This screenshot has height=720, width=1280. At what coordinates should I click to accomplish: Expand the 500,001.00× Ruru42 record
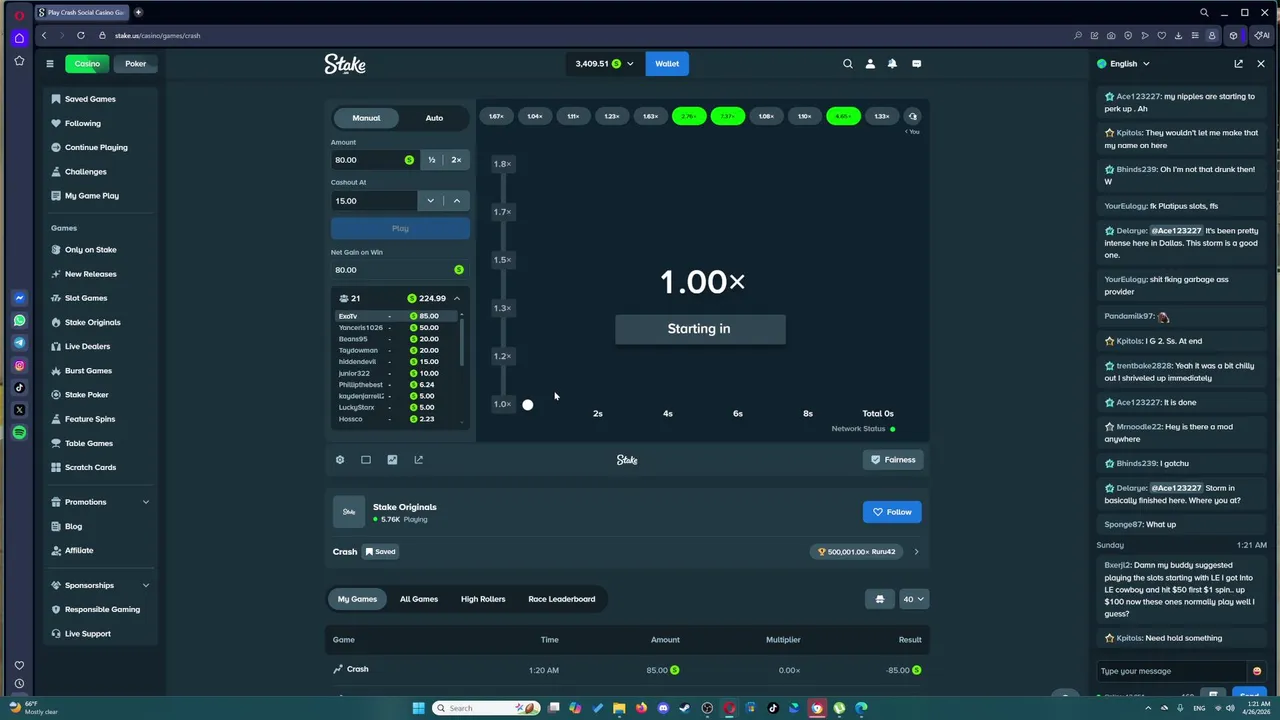pyautogui.click(x=916, y=552)
